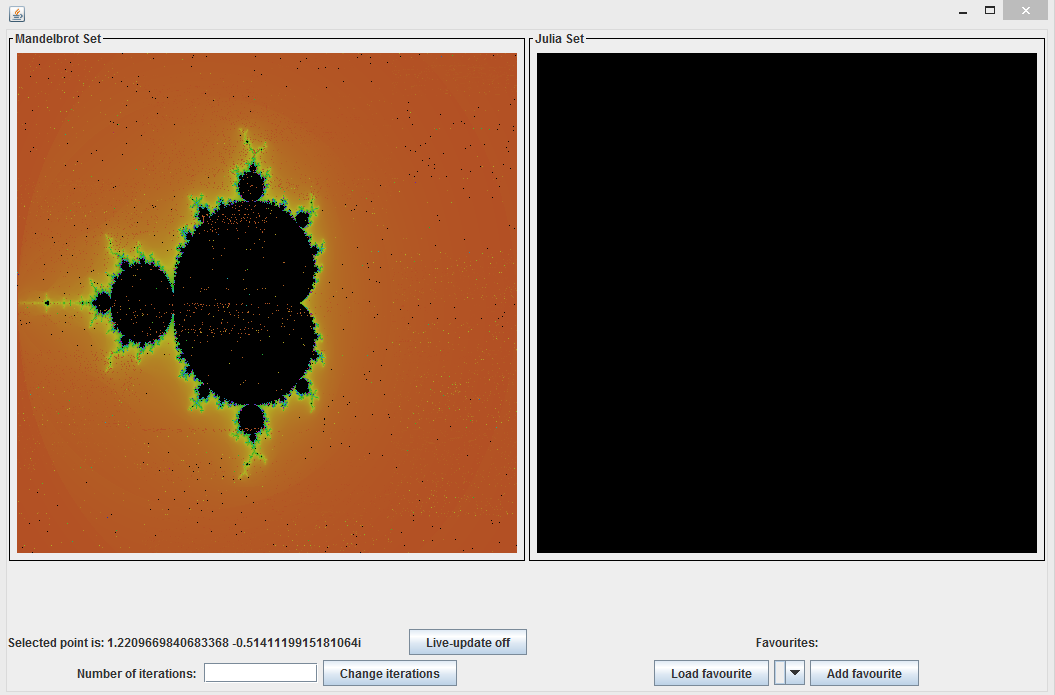The height and width of the screenshot is (695, 1055).
Task: Select the small bulb beneath the cardioid
Action: [x=250, y=418]
